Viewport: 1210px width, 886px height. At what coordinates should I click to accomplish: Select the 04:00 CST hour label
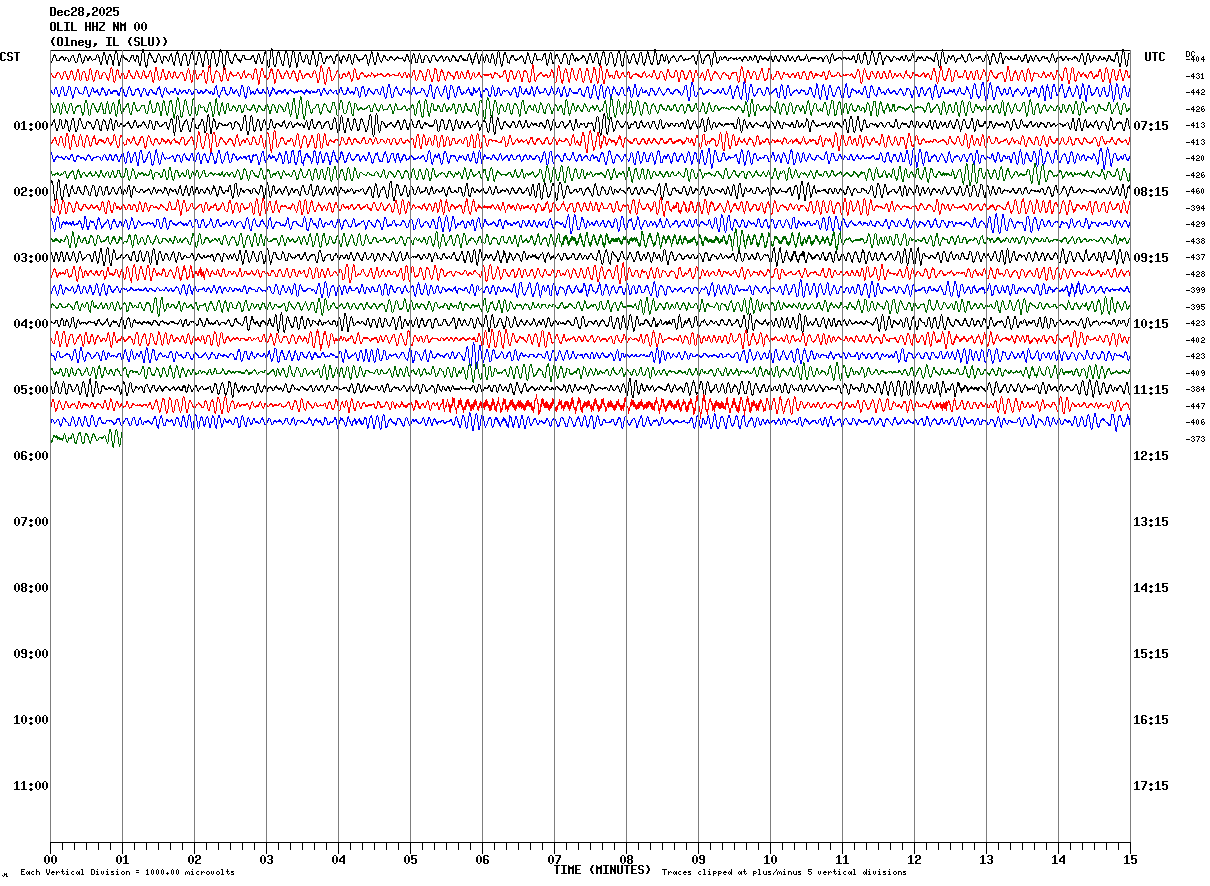(31, 324)
